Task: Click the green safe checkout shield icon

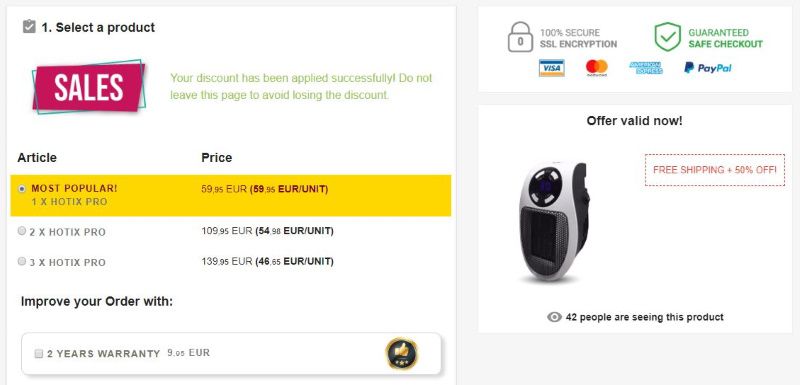Action: point(667,37)
